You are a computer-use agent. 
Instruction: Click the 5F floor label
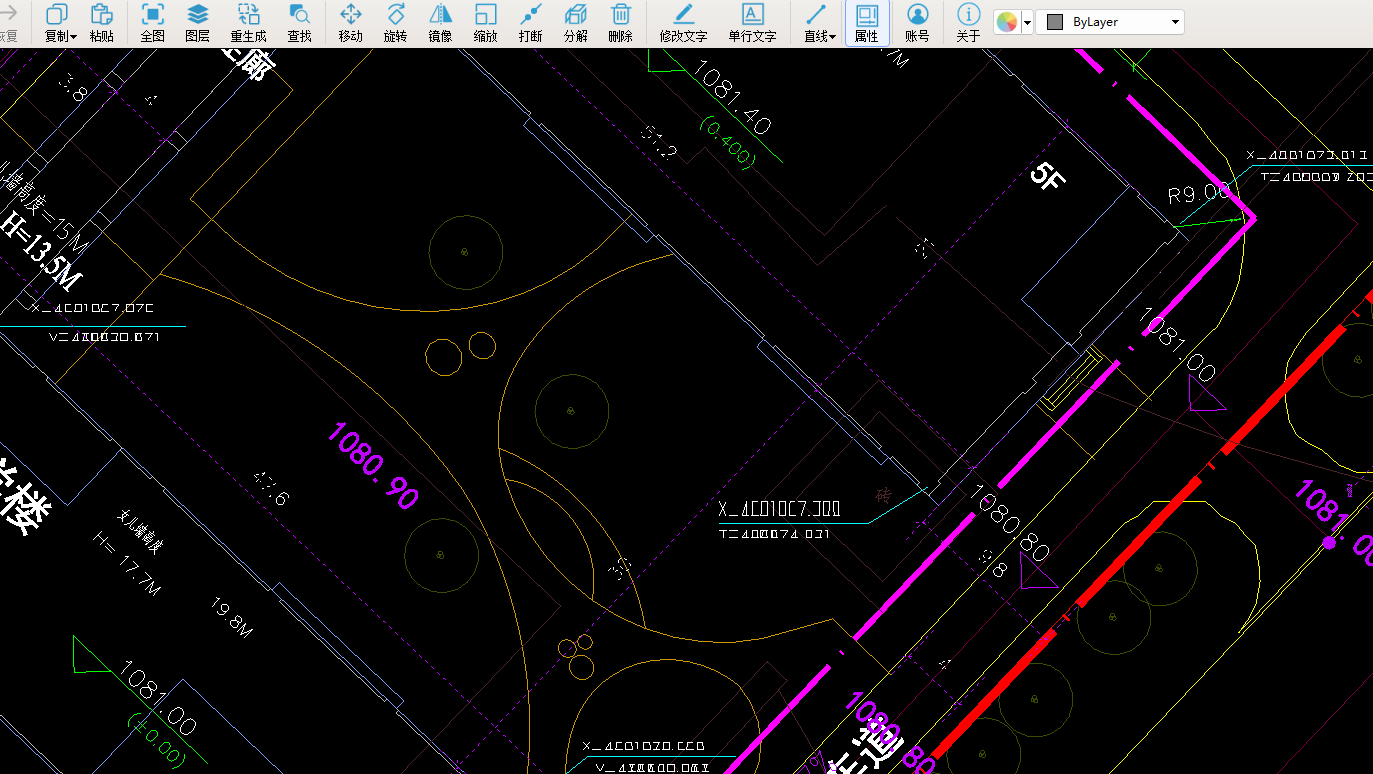pos(1048,178)
